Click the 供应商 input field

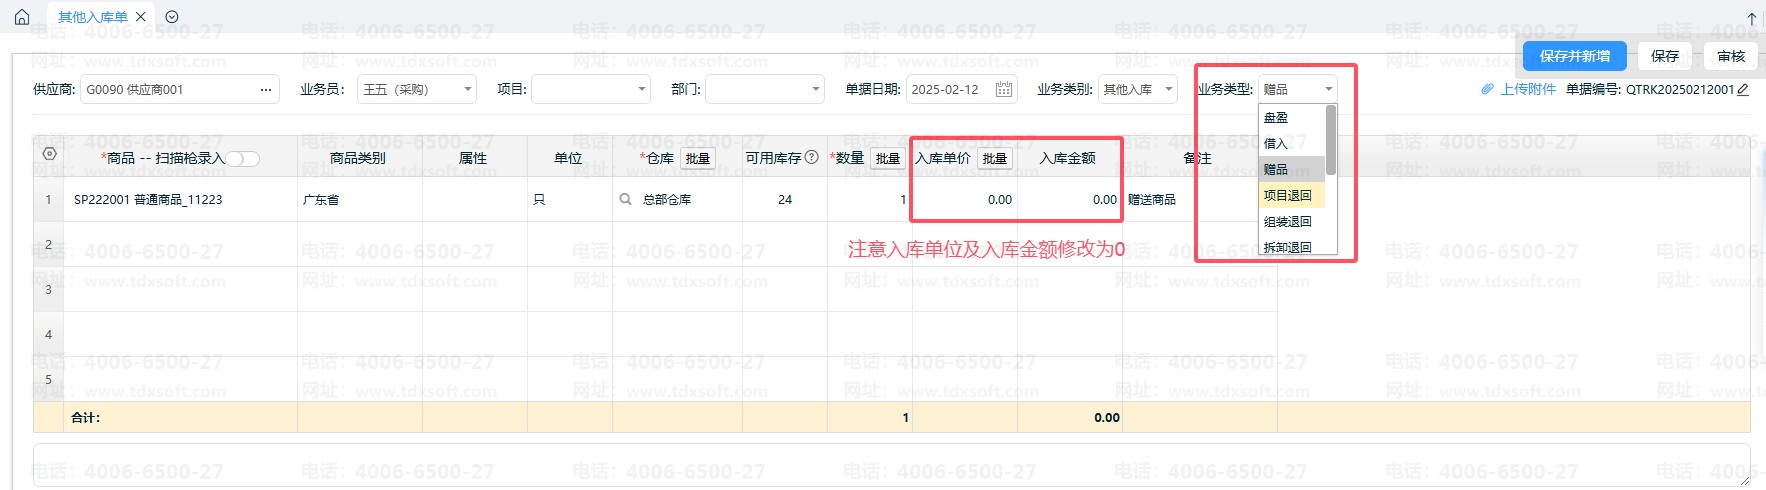coord(180,89)
